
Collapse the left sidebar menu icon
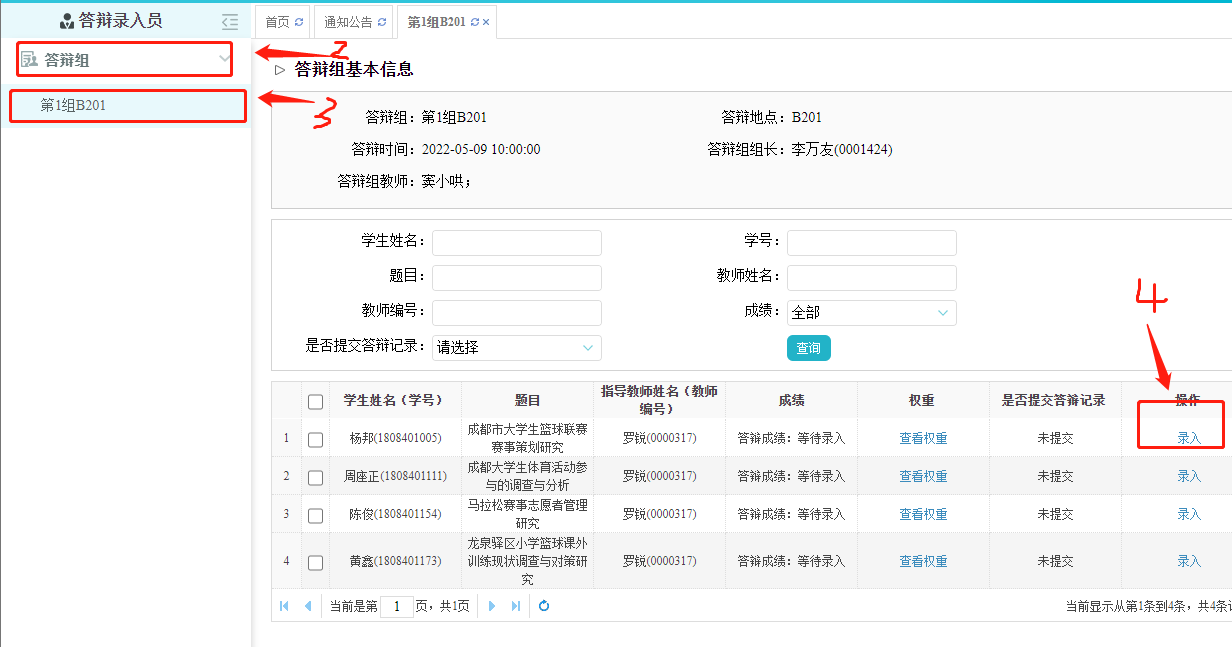tap(230, 21)
